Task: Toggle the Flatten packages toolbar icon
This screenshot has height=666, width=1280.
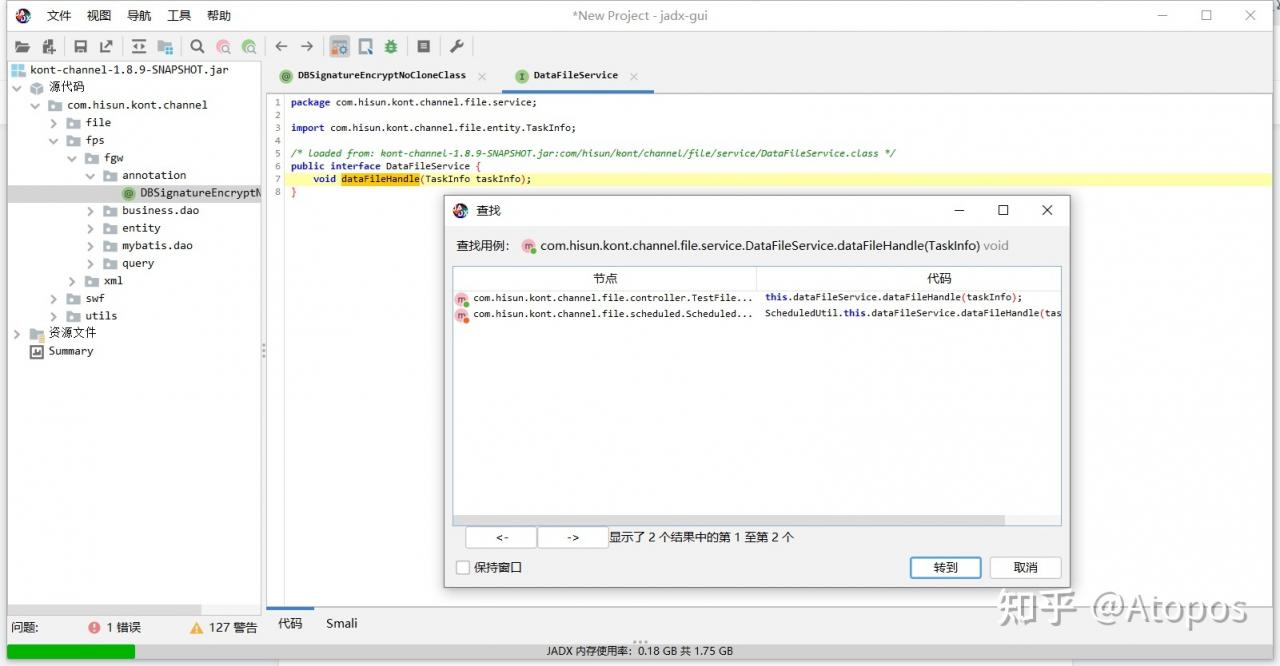Action: point(165,46)
